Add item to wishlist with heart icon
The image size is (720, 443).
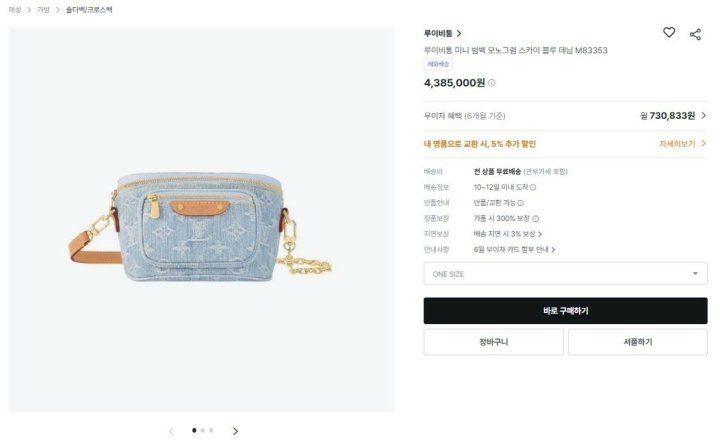pyautogui.click(x=669, y=33)
